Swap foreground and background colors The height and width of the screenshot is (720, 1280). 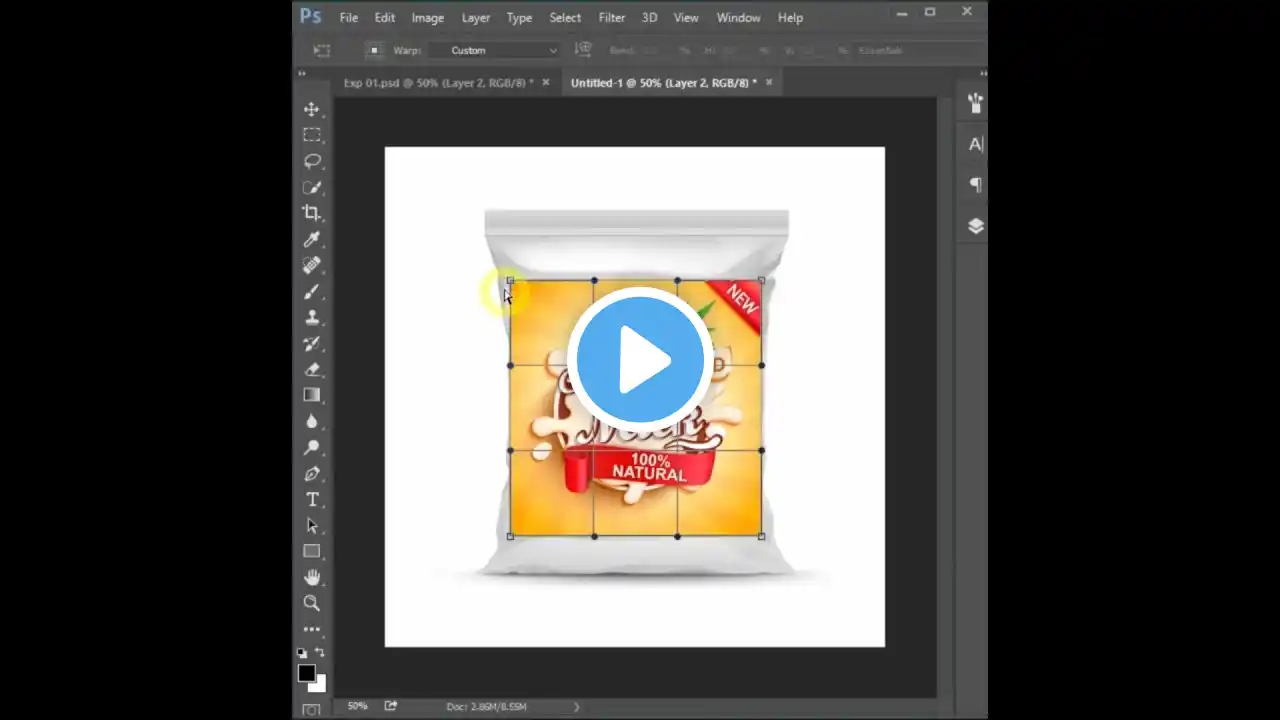tap(320, 653)
